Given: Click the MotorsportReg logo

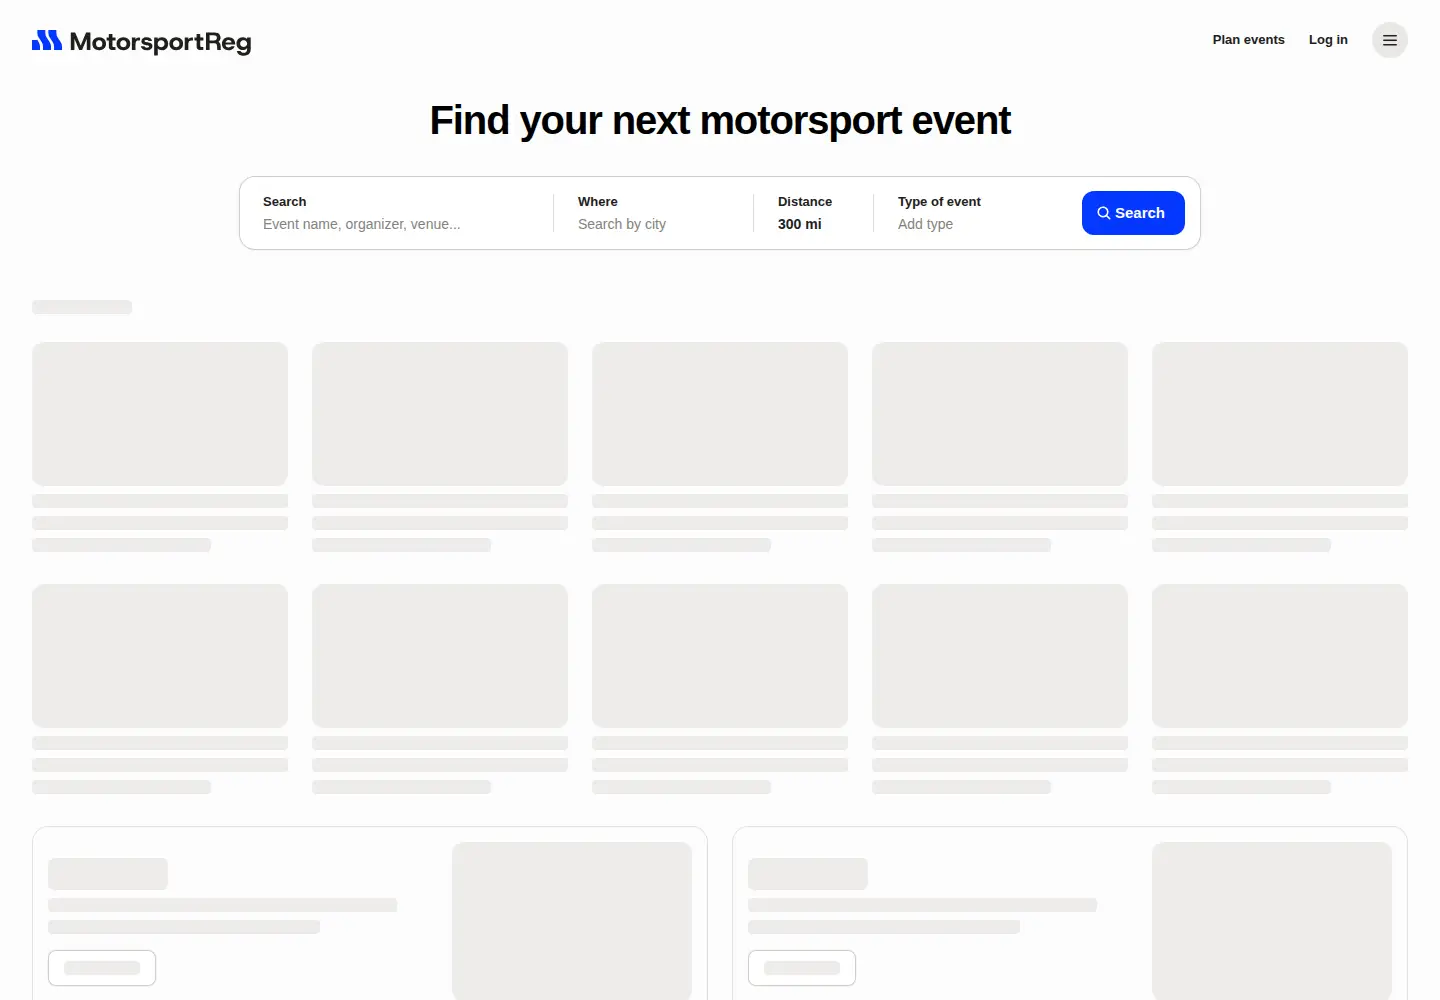Looking at the screenshot, I should tap(142, 41).
